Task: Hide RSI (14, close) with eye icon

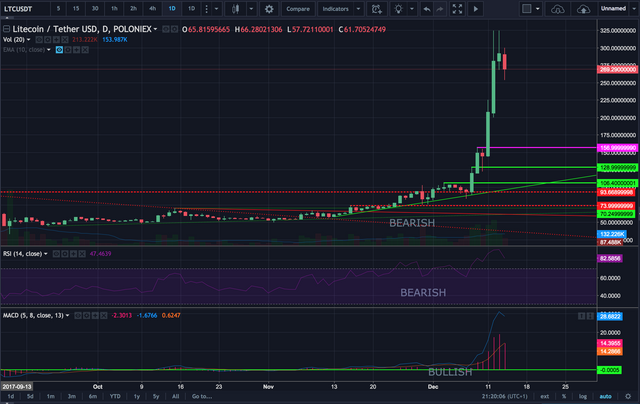Action: tap(56, 254)
